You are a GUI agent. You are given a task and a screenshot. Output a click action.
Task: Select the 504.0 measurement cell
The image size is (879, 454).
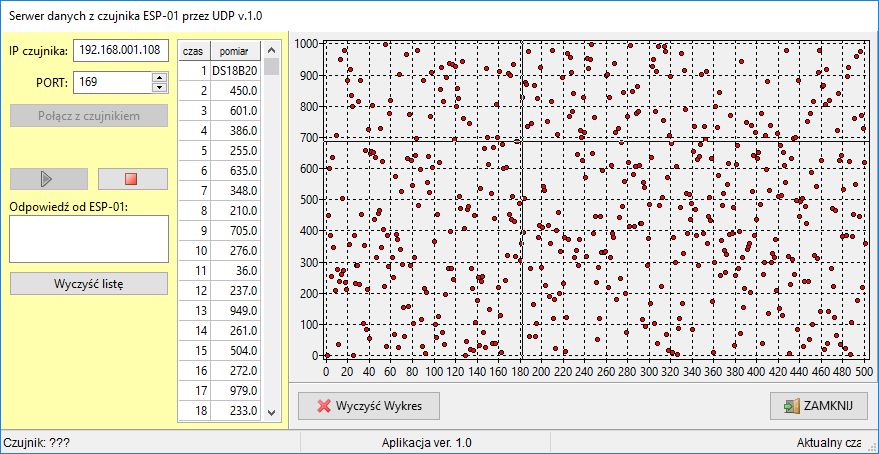(x=235, y=351)
